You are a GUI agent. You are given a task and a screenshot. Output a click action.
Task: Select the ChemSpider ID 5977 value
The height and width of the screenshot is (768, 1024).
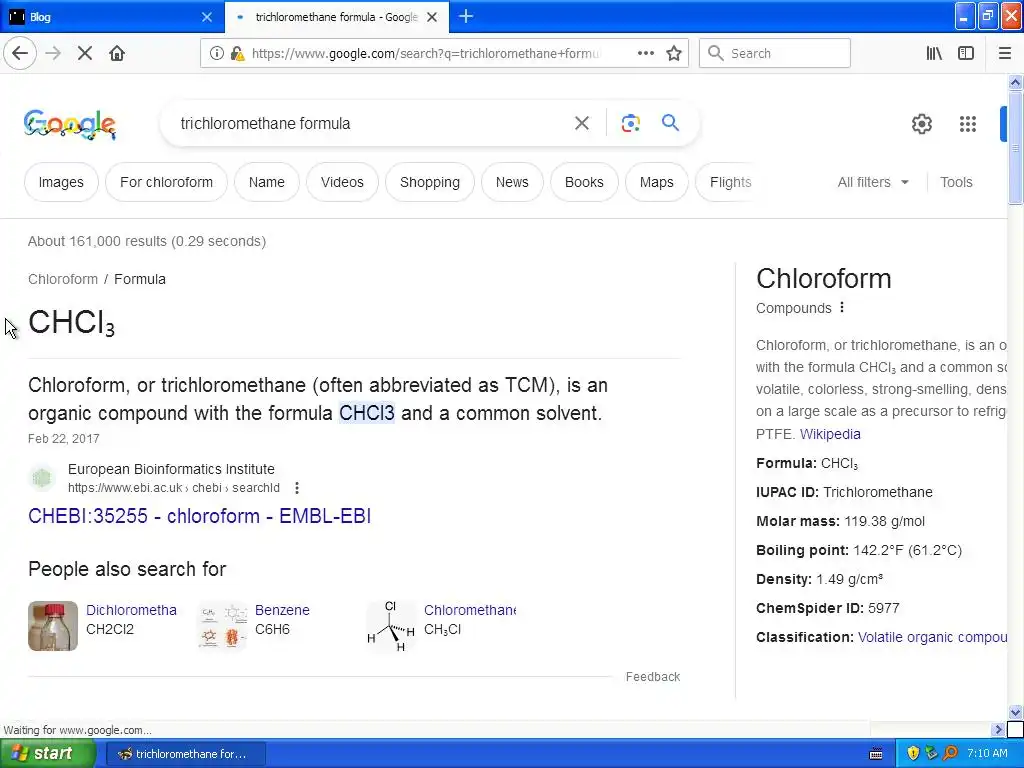coord(884,608)
